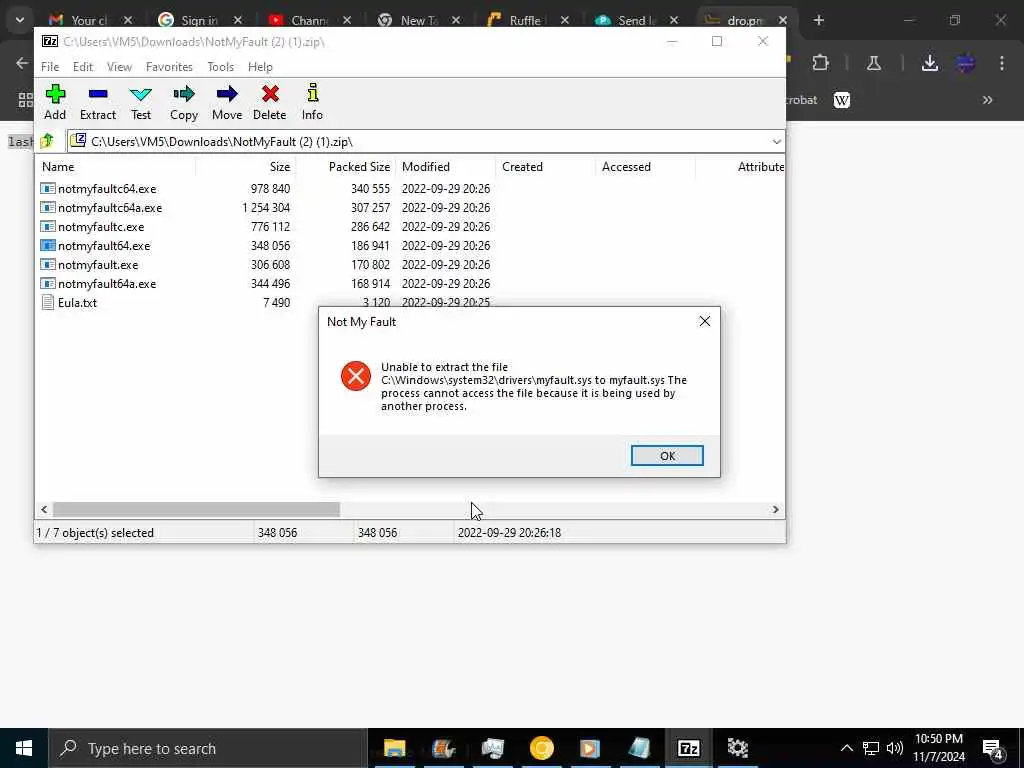Click the Test archive toolbar icon
Screen dimensions: 1024x768
click(x=140, y=103)
